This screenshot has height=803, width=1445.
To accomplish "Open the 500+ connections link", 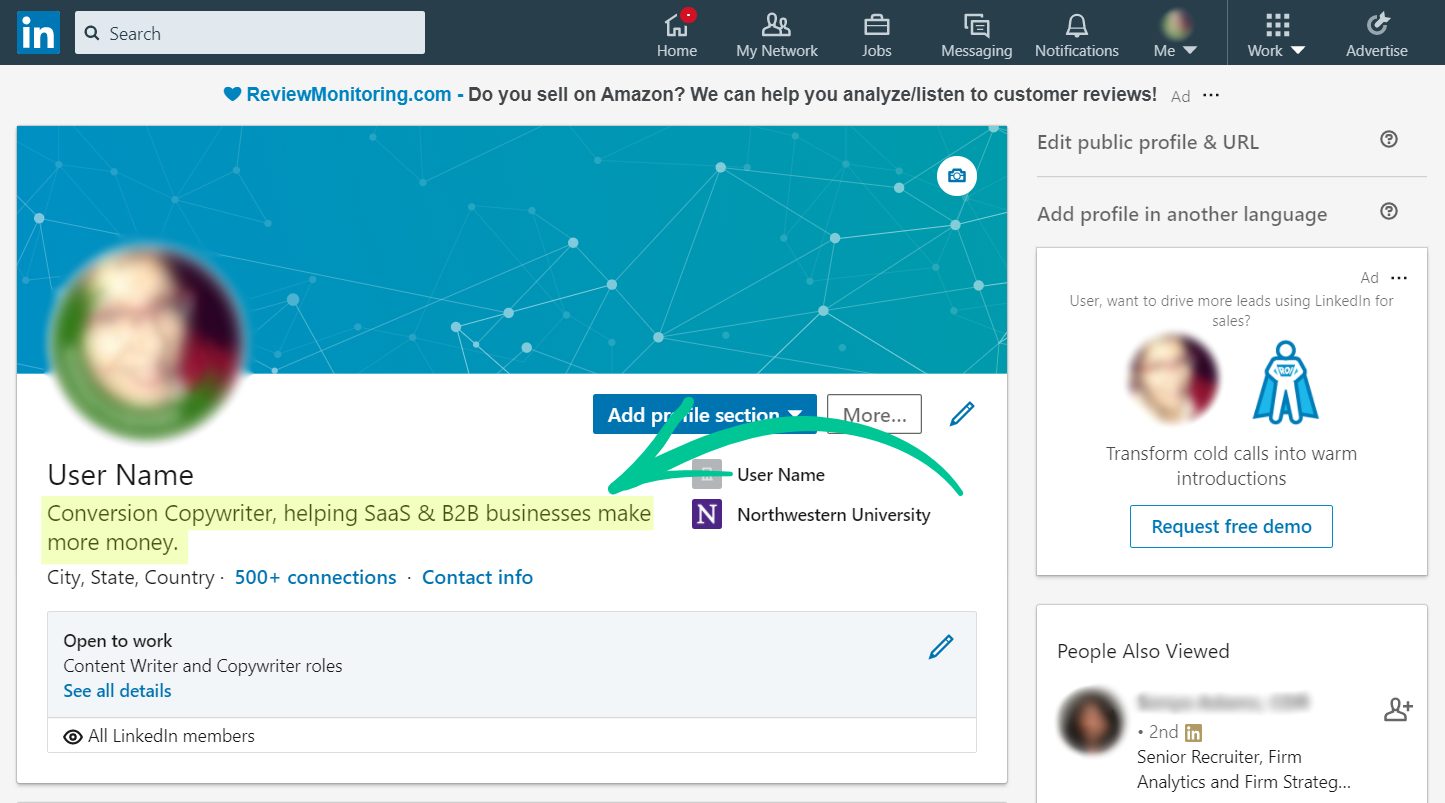I will [x=315, y=578].
